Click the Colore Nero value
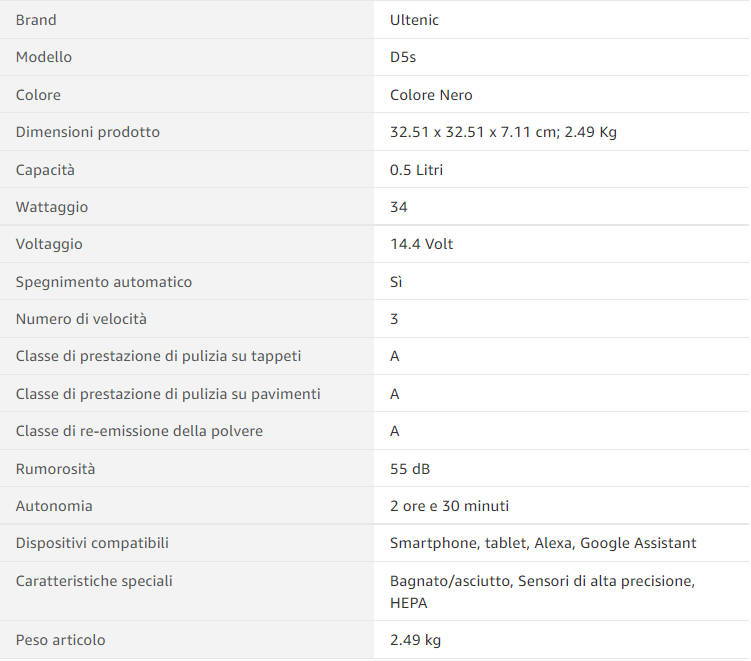Viewport: 751px width, 661px height. coord(431,95)
